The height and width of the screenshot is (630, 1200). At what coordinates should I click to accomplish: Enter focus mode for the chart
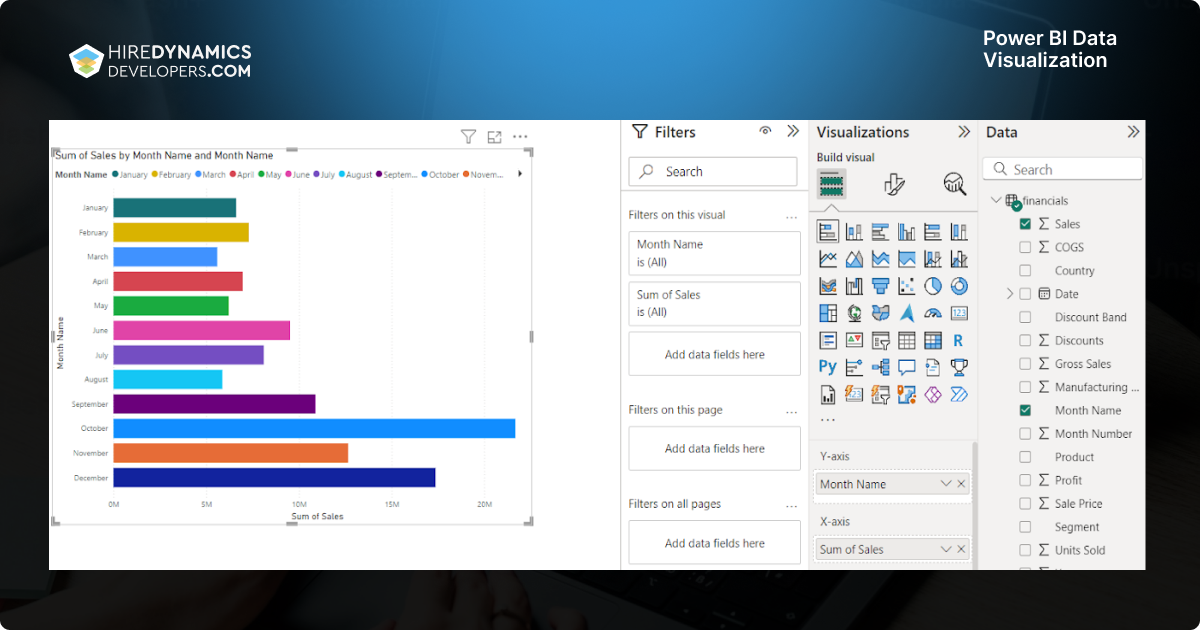click(494, 137)
